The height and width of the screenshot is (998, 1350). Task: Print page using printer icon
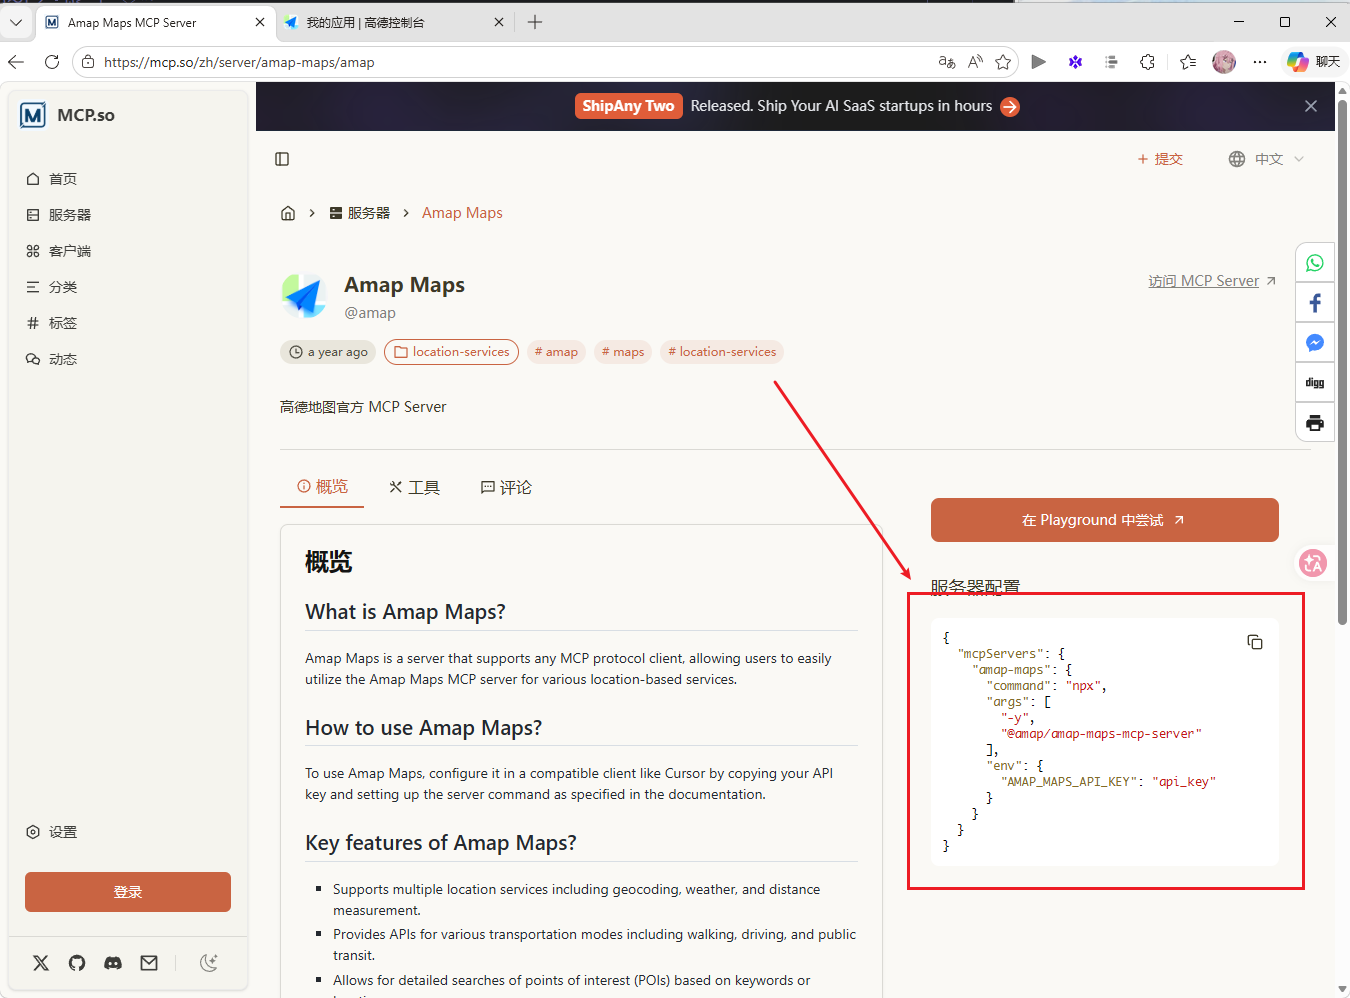pos(1315,423)
